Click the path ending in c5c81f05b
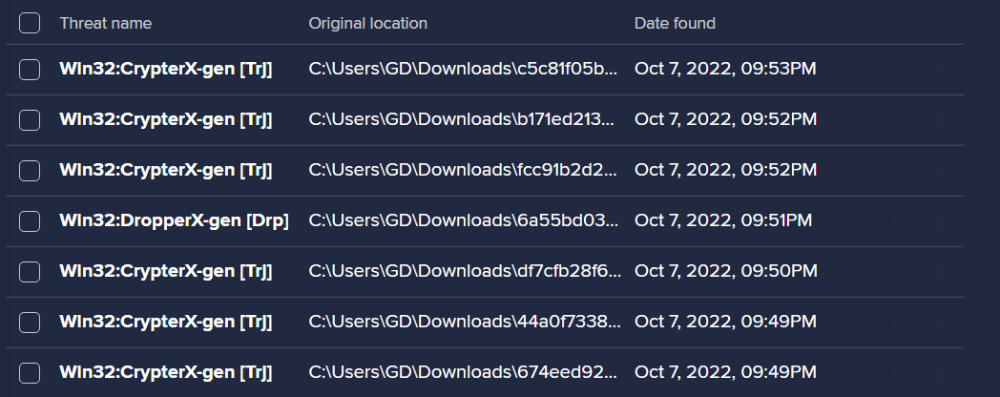This screenshot has height=397, width=1000. (463, 69)
